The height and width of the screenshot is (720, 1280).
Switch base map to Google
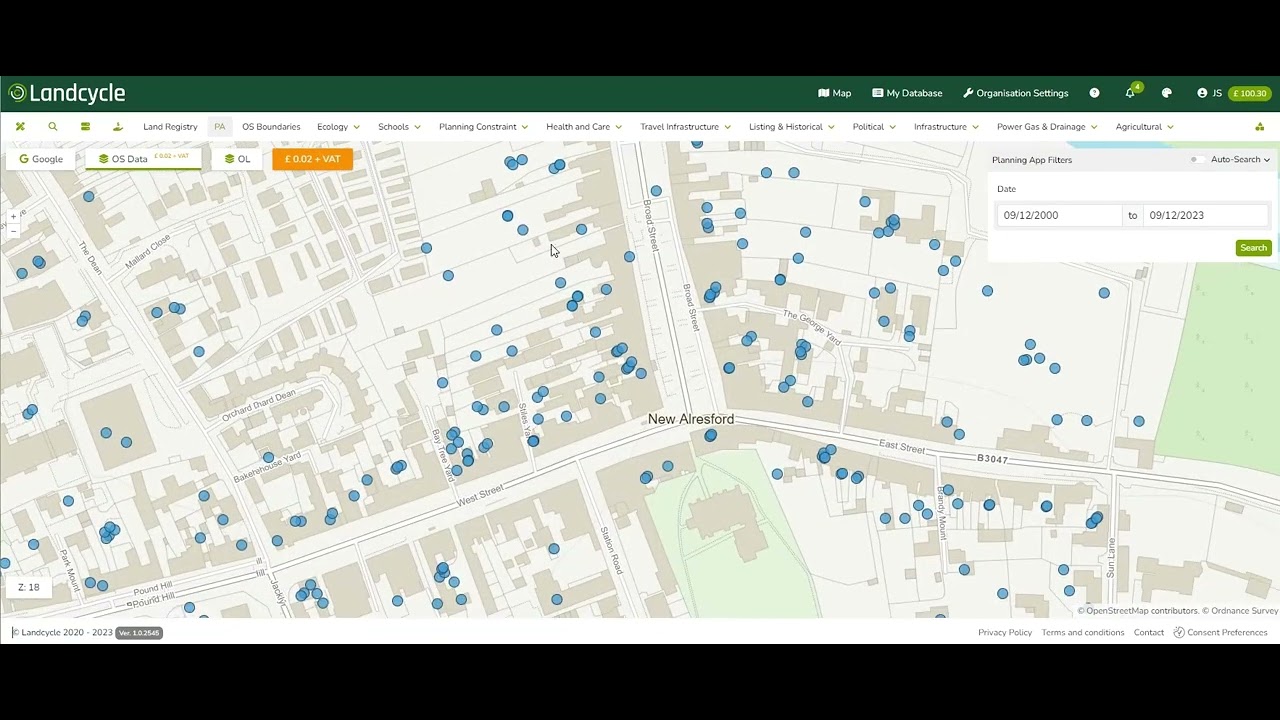(x=41, y=159)
